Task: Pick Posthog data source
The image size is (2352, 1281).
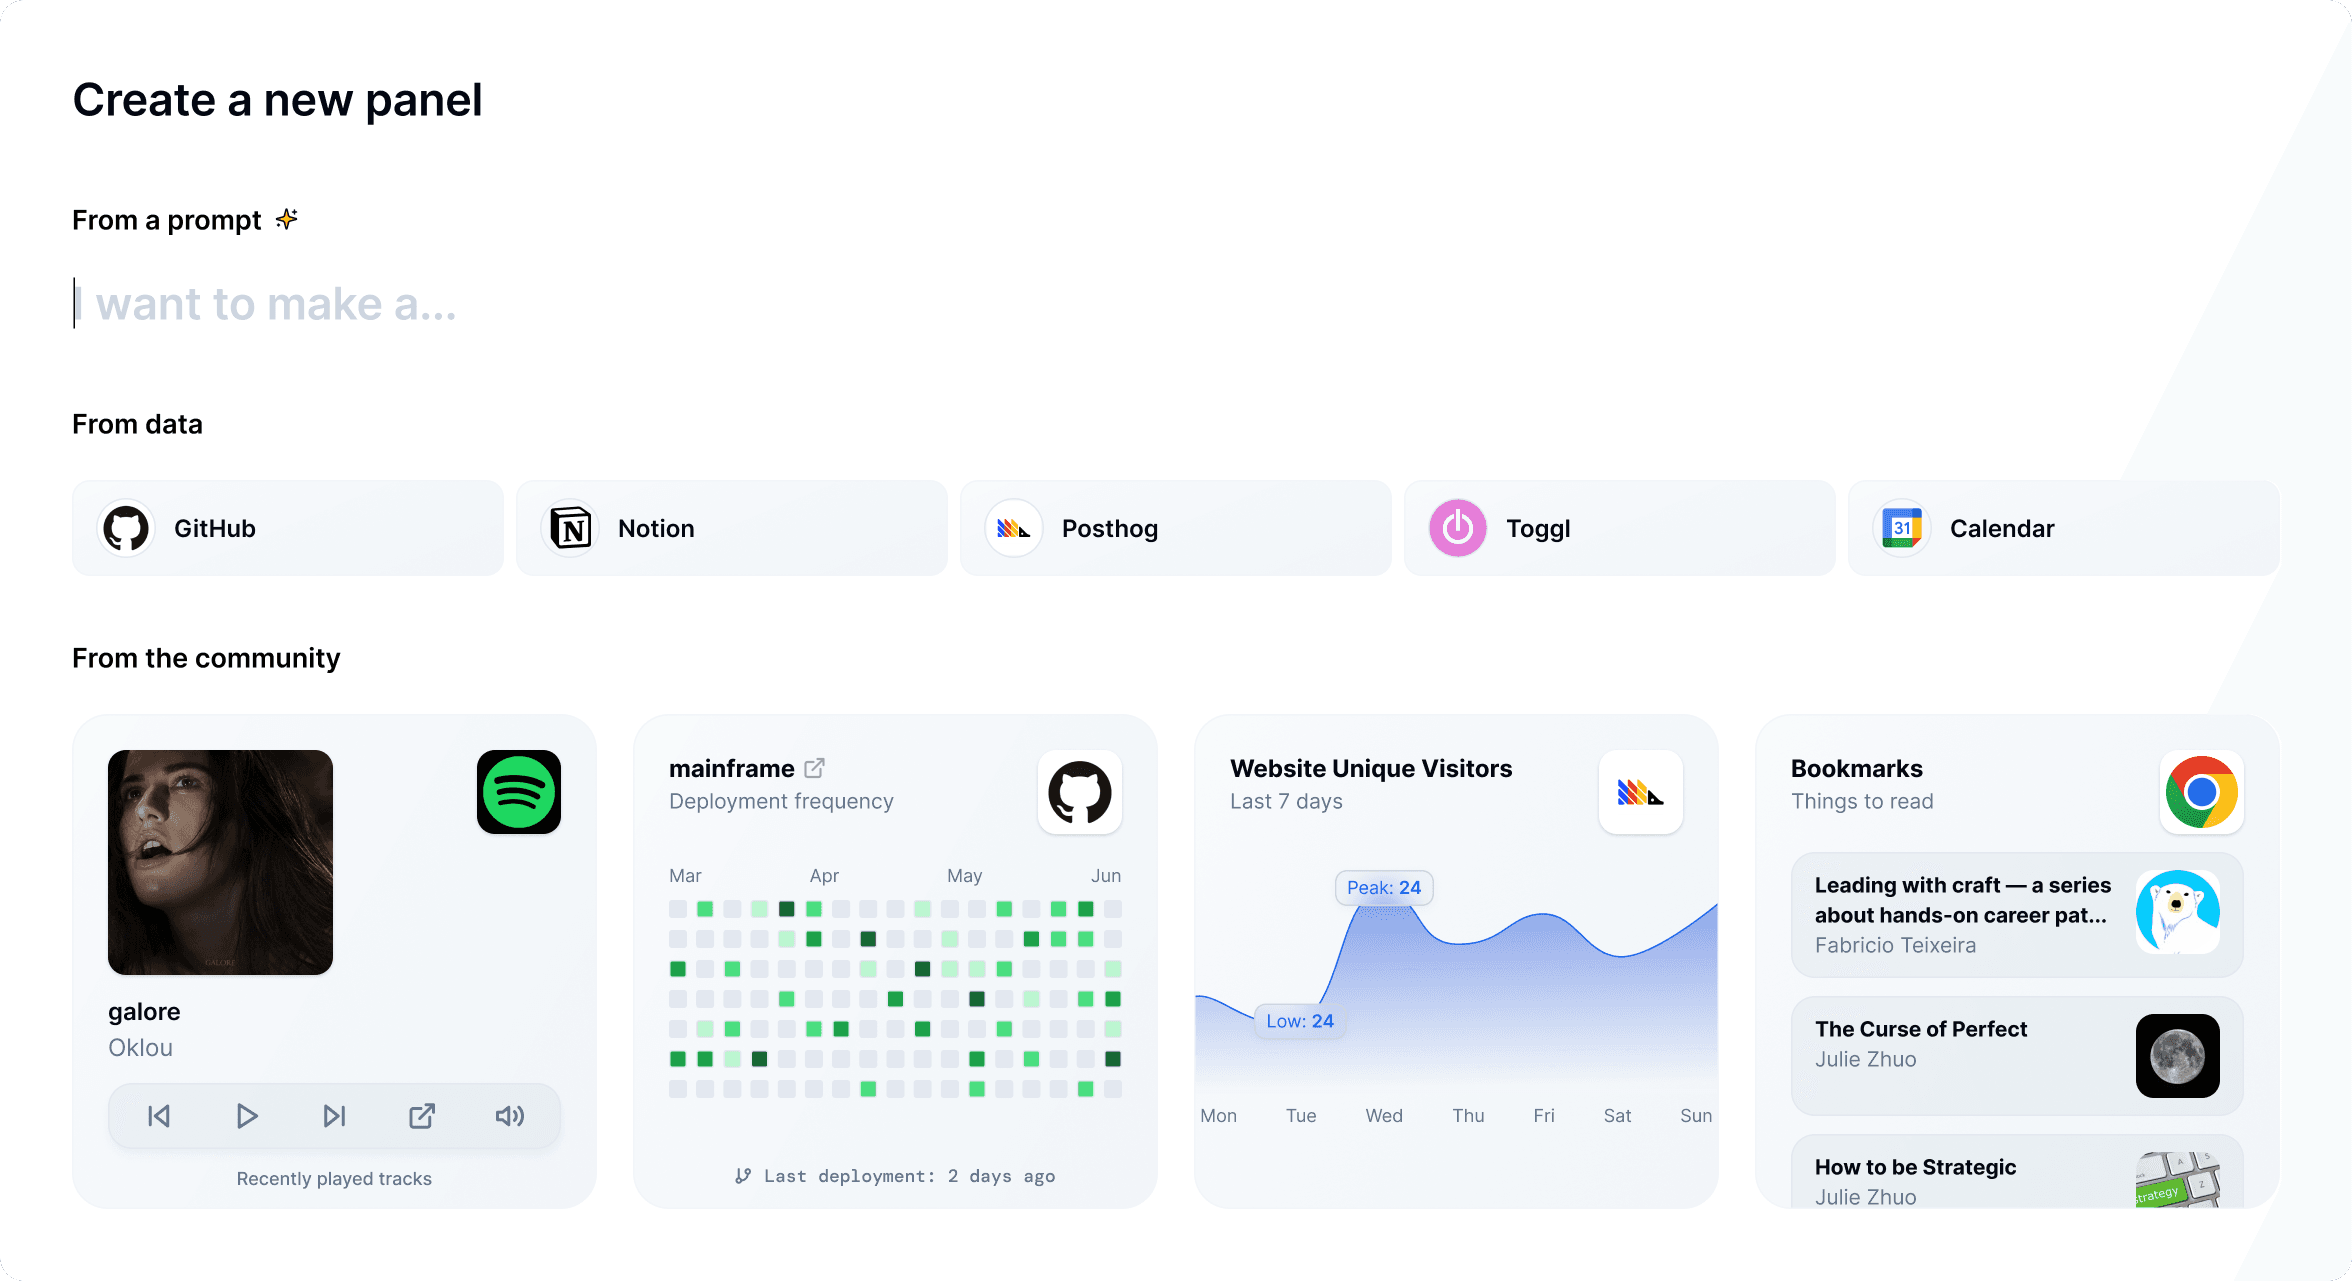Action: point(1176,528)
